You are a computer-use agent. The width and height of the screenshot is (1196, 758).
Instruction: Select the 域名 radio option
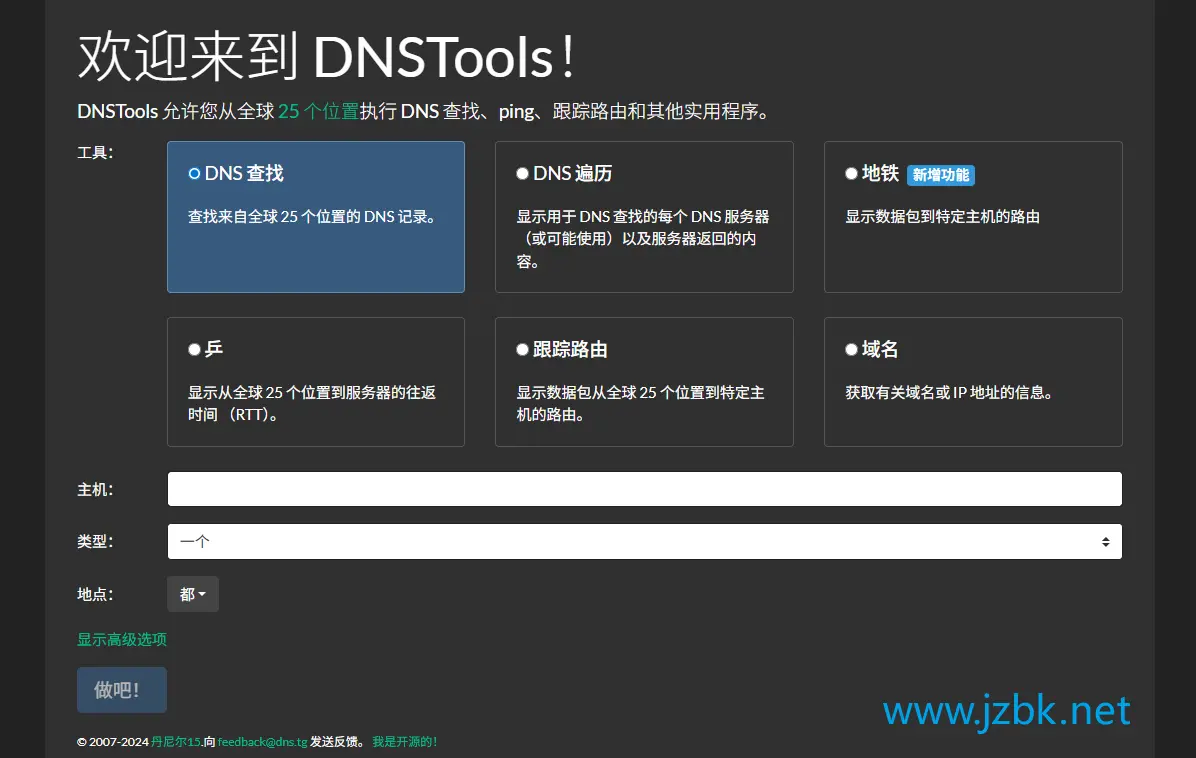pos(851,349)
